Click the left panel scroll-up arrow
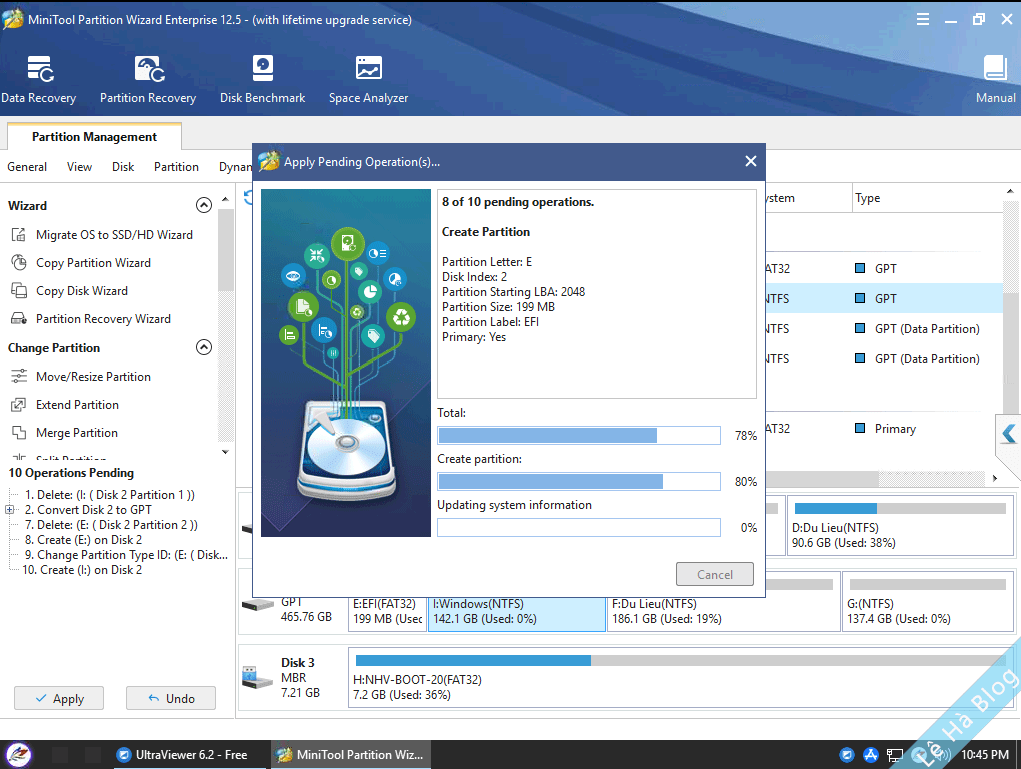Viewport: 1021px width, 769px height. [225, 199]
